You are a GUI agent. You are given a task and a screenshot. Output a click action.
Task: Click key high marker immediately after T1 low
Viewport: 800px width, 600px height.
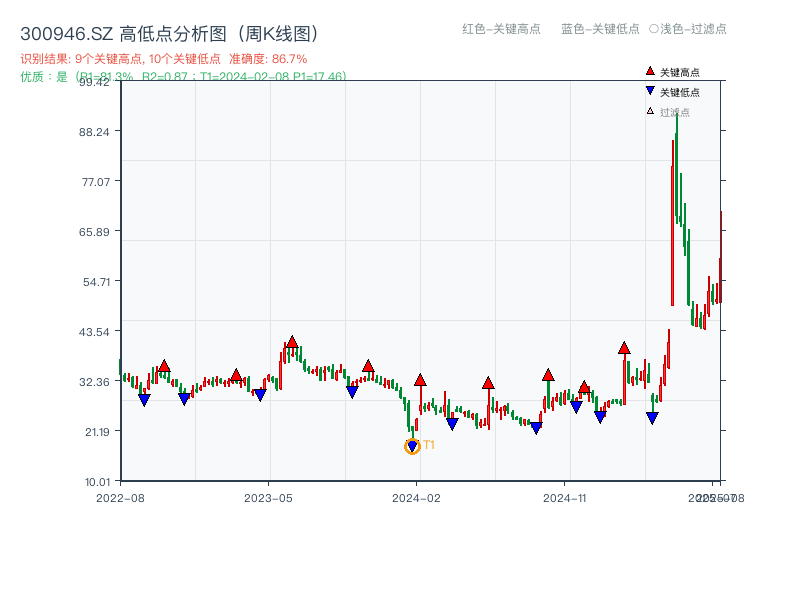[420, 380]
